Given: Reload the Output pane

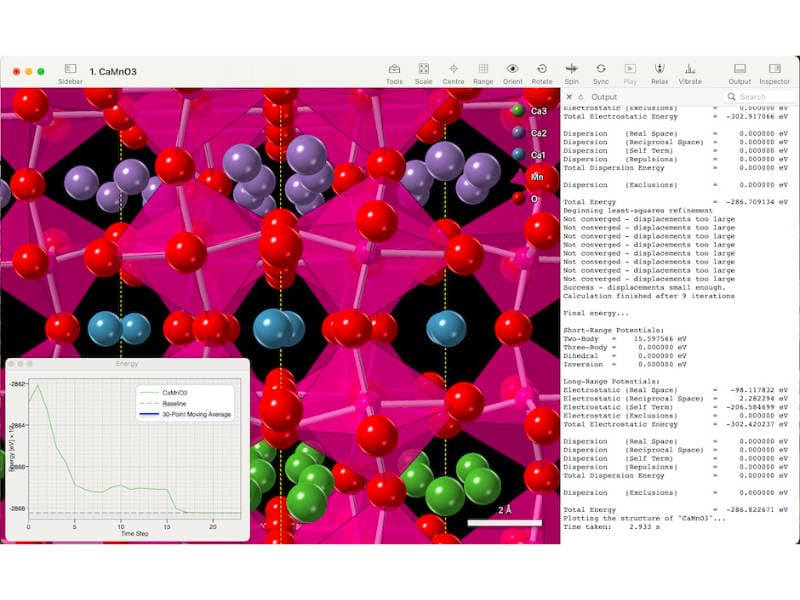Looking at the screenshot, I should coord(581,96).
